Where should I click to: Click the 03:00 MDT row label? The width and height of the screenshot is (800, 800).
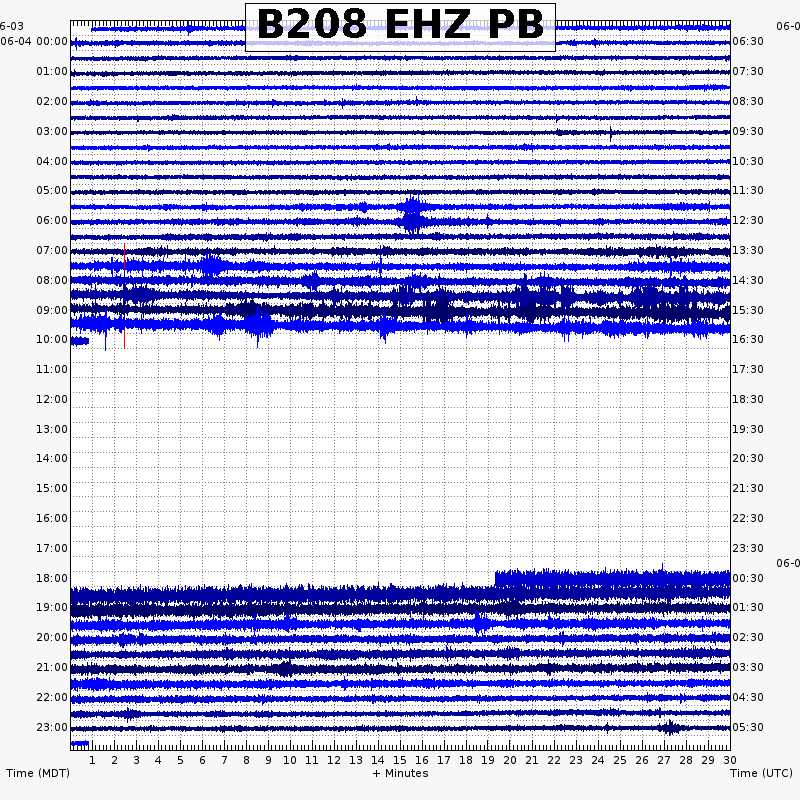(52, 132)
